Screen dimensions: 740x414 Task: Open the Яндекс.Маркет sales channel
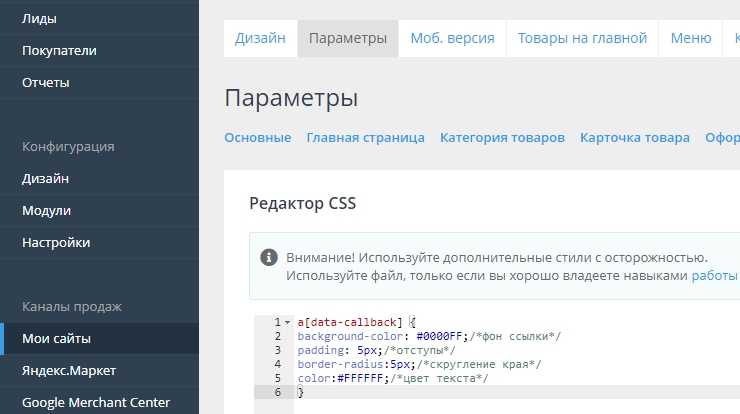69,370
